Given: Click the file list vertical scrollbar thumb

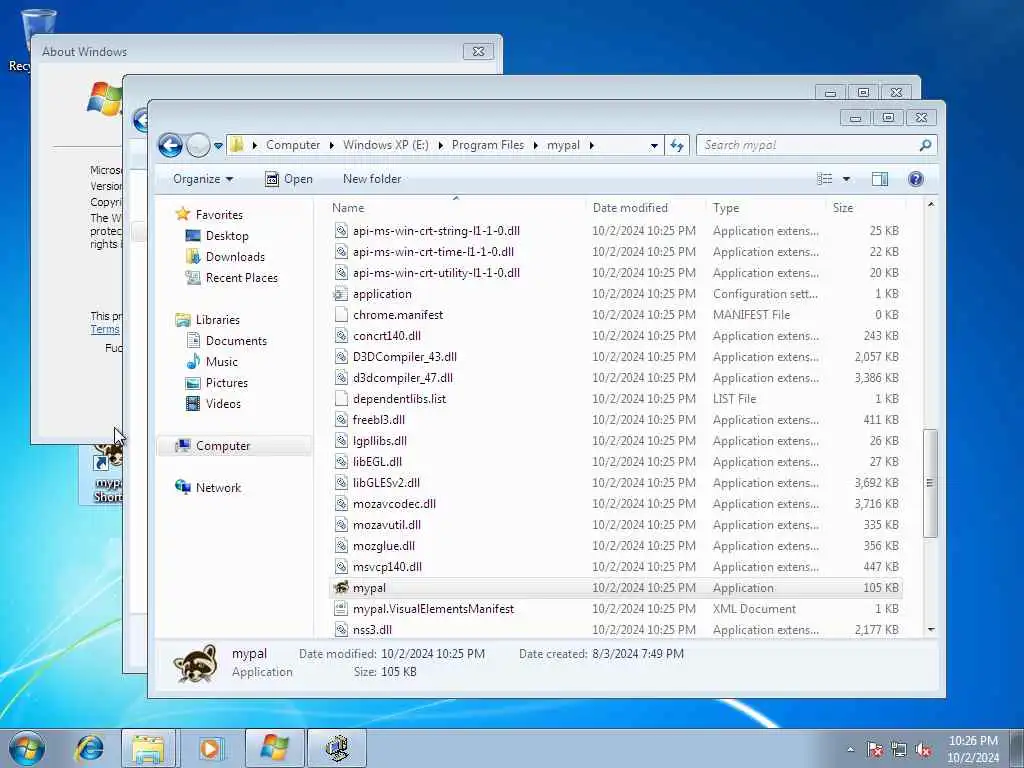Looking at the screenshot, I should tap(930, 483).
